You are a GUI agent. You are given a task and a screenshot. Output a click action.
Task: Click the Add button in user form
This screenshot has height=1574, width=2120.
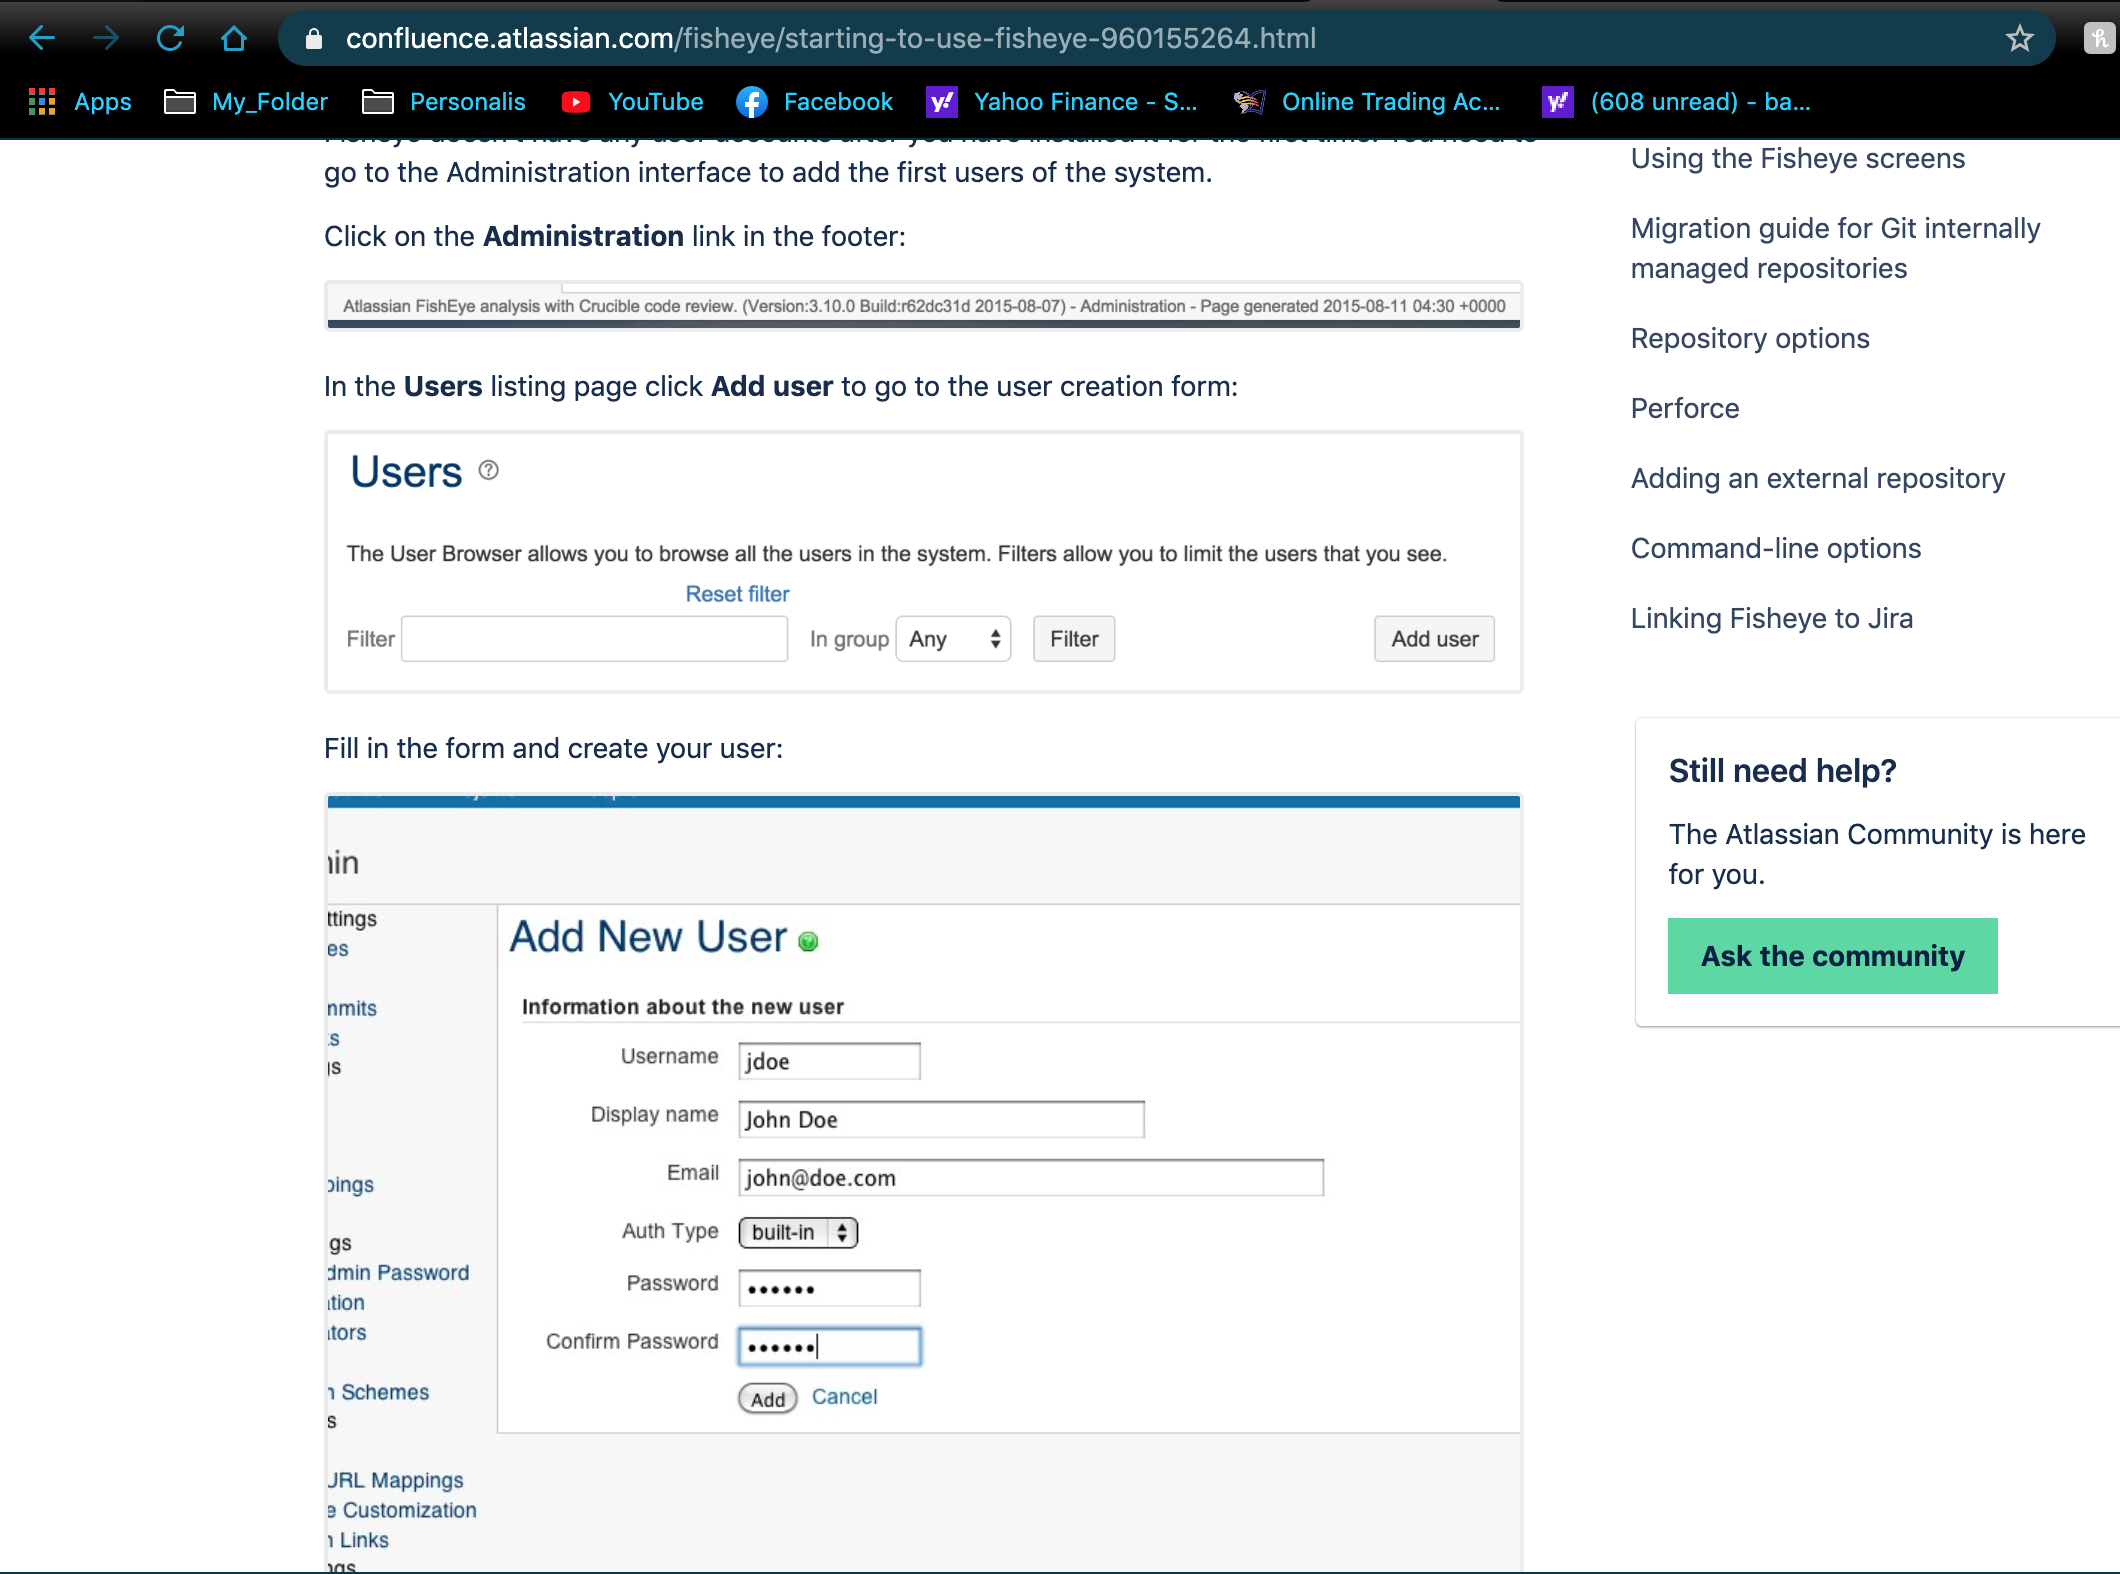tap(767, 1399)
